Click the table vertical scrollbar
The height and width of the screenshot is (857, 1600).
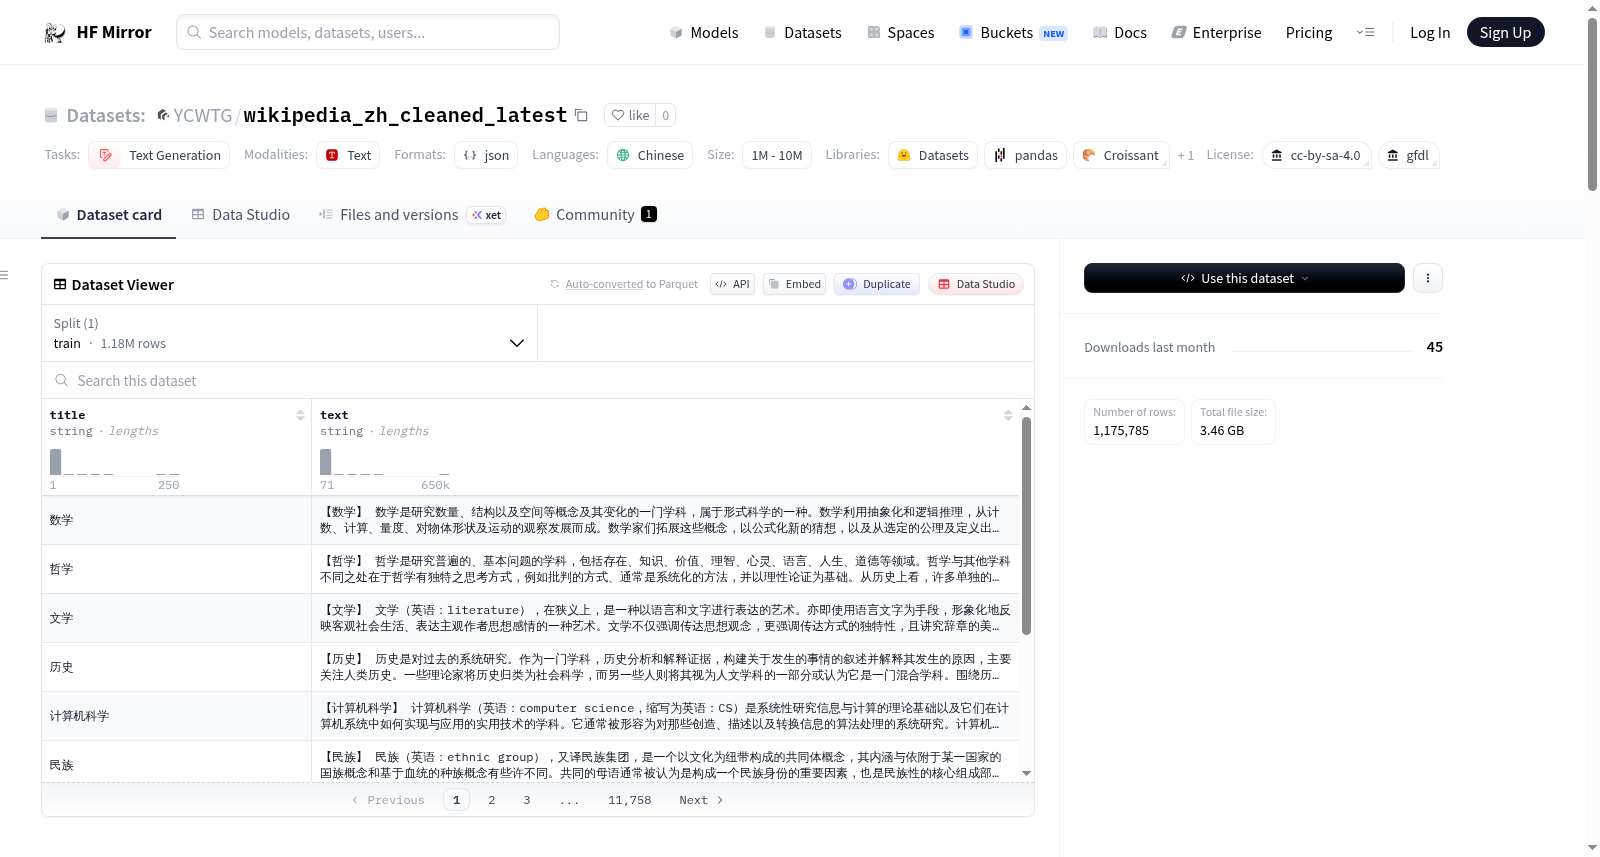pos(1026,526)
